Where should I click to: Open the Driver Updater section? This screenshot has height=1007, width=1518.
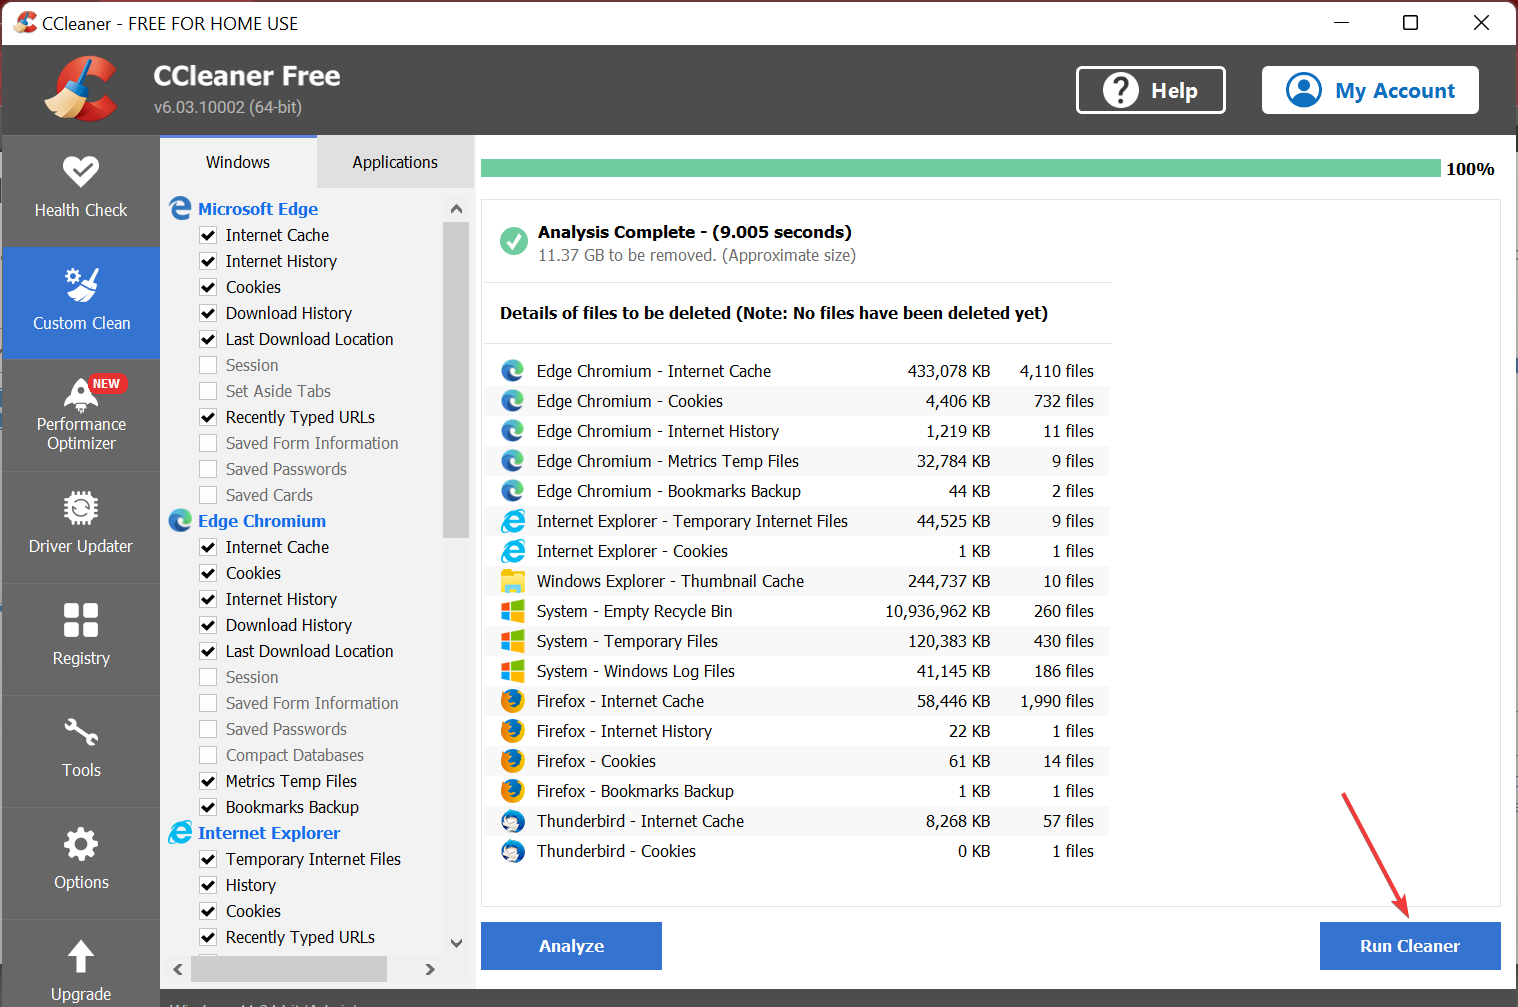click(81, 527)
